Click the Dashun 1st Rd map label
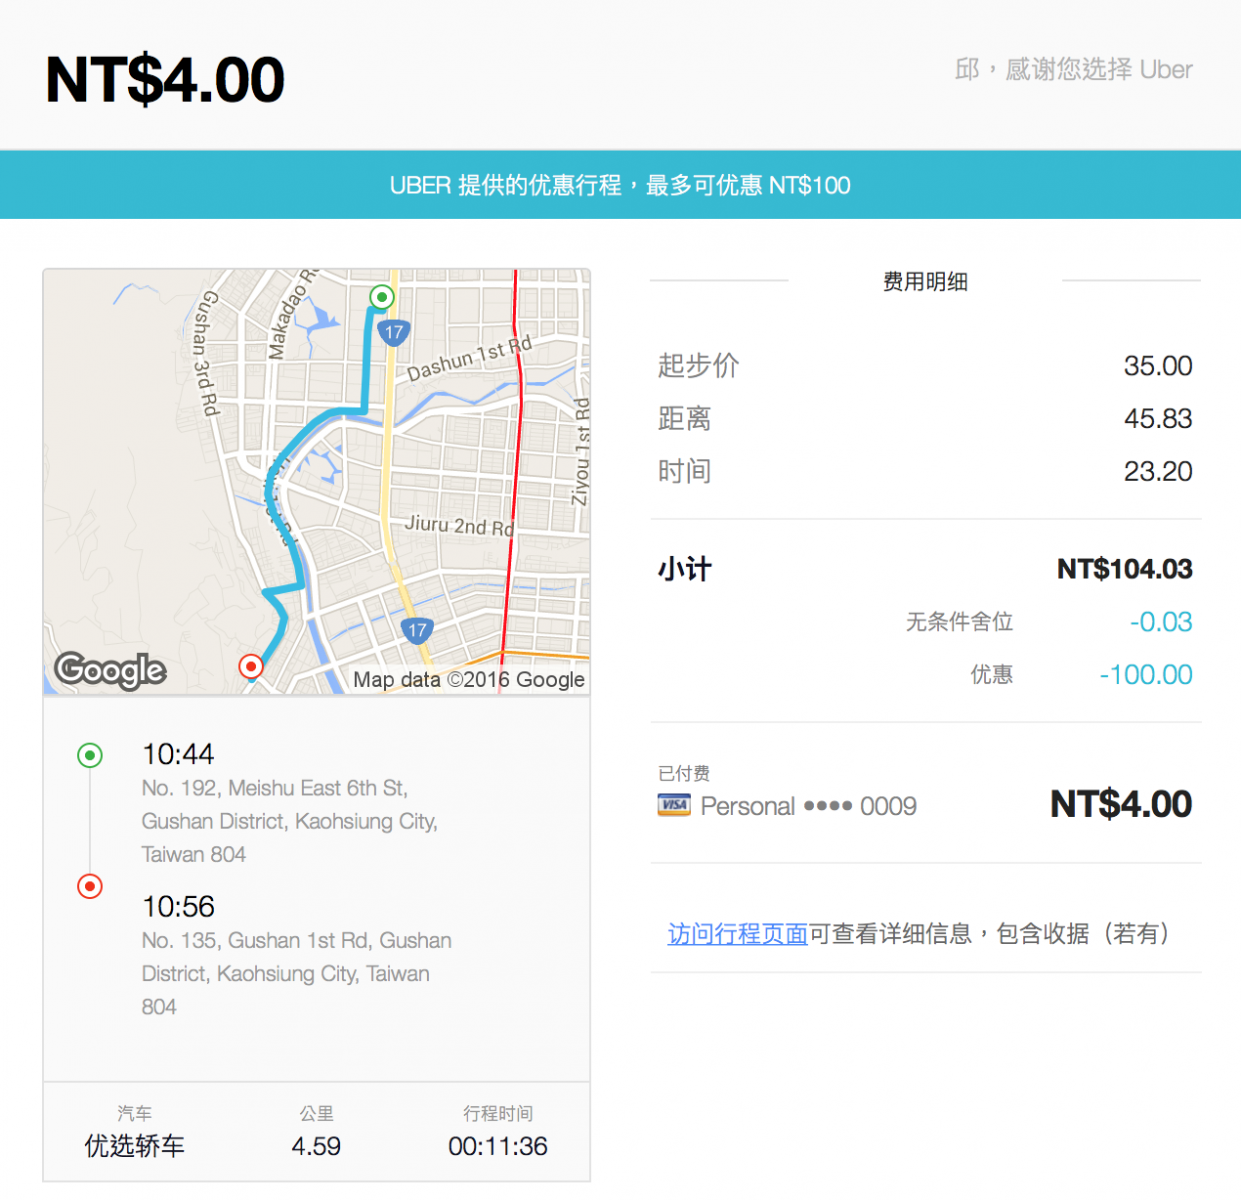 (470, 359)
